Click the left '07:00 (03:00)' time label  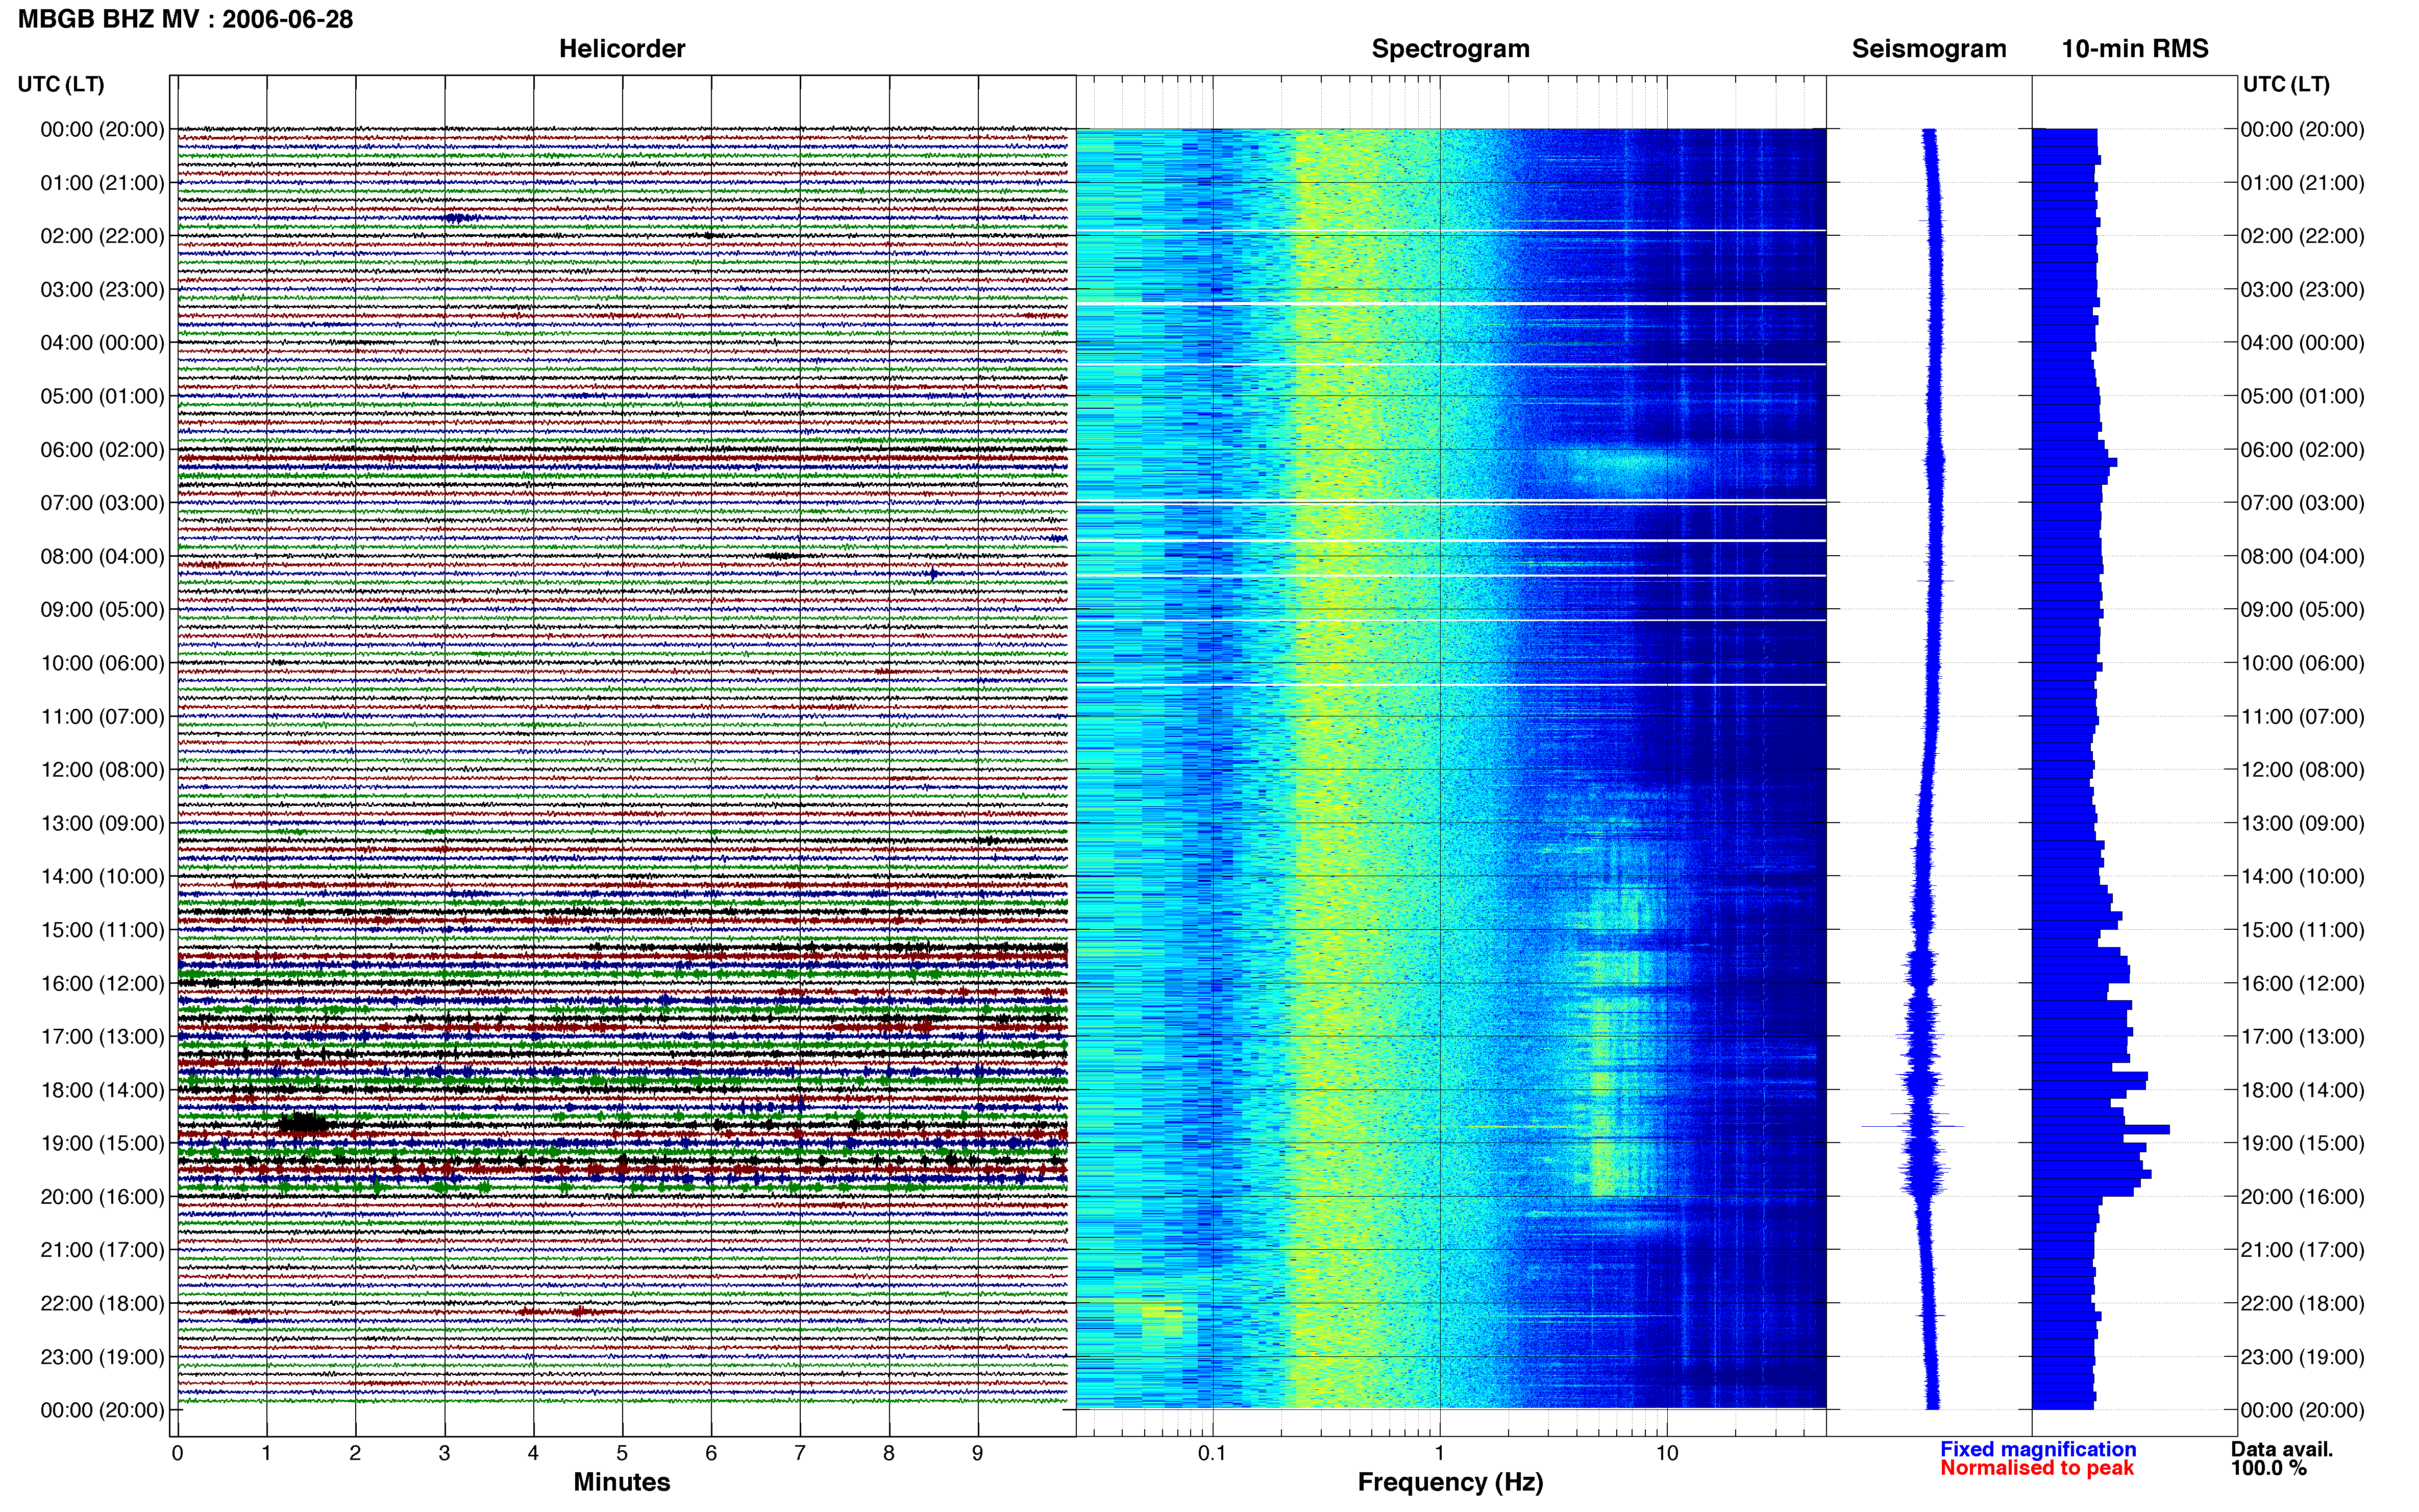point(102,503)
